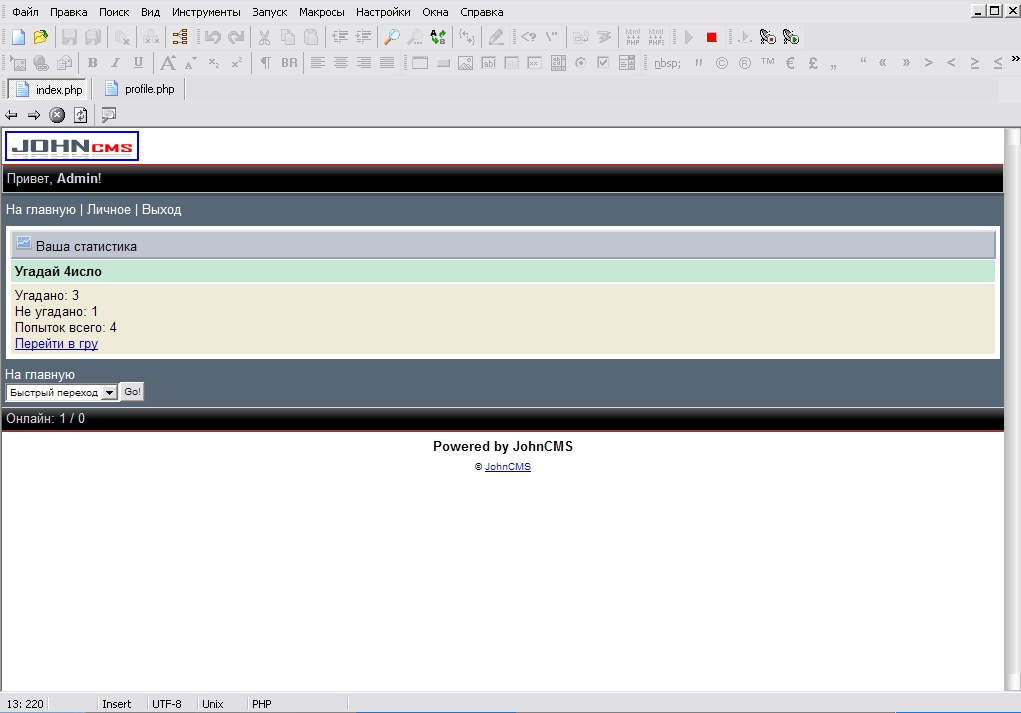This screenshot has width=1021, height=713.
Task: Insert radio button form element icon
Action: click(580, 63)
